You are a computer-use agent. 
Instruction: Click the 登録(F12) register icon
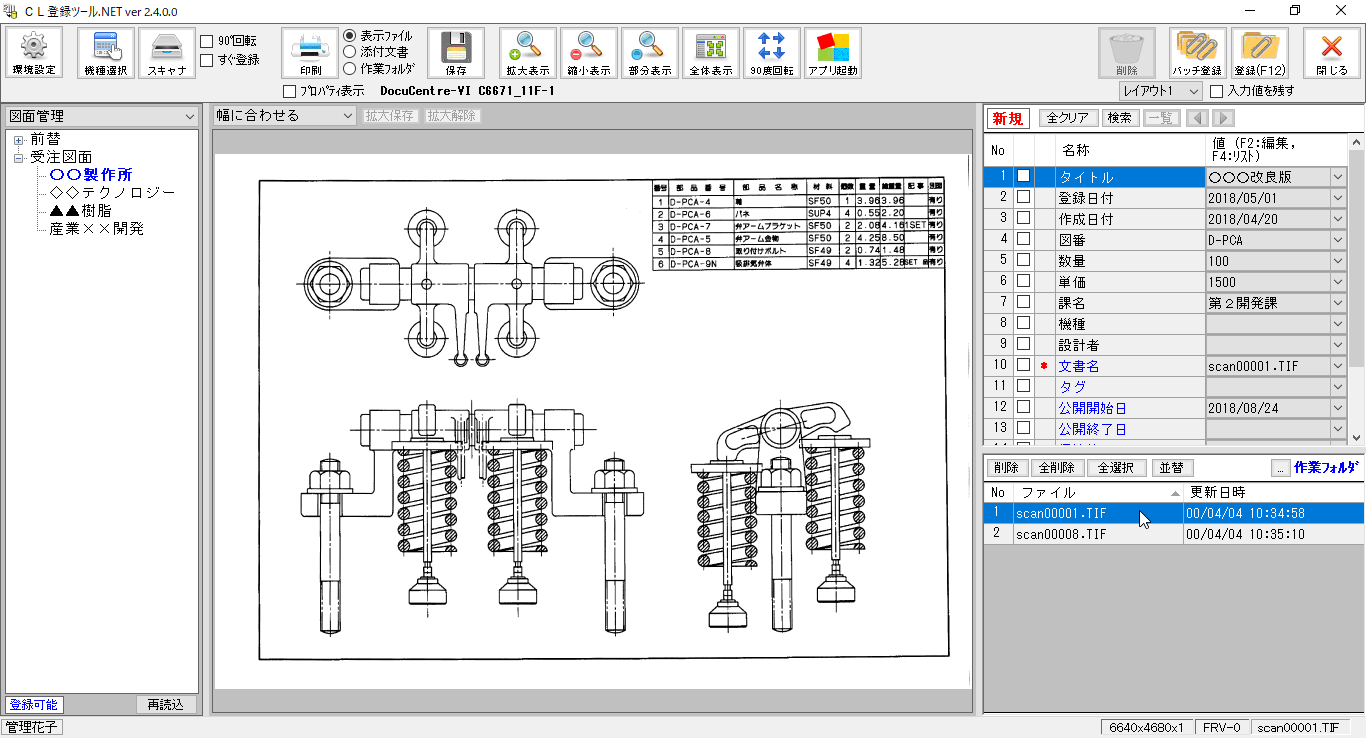[x=1260, y=53]
